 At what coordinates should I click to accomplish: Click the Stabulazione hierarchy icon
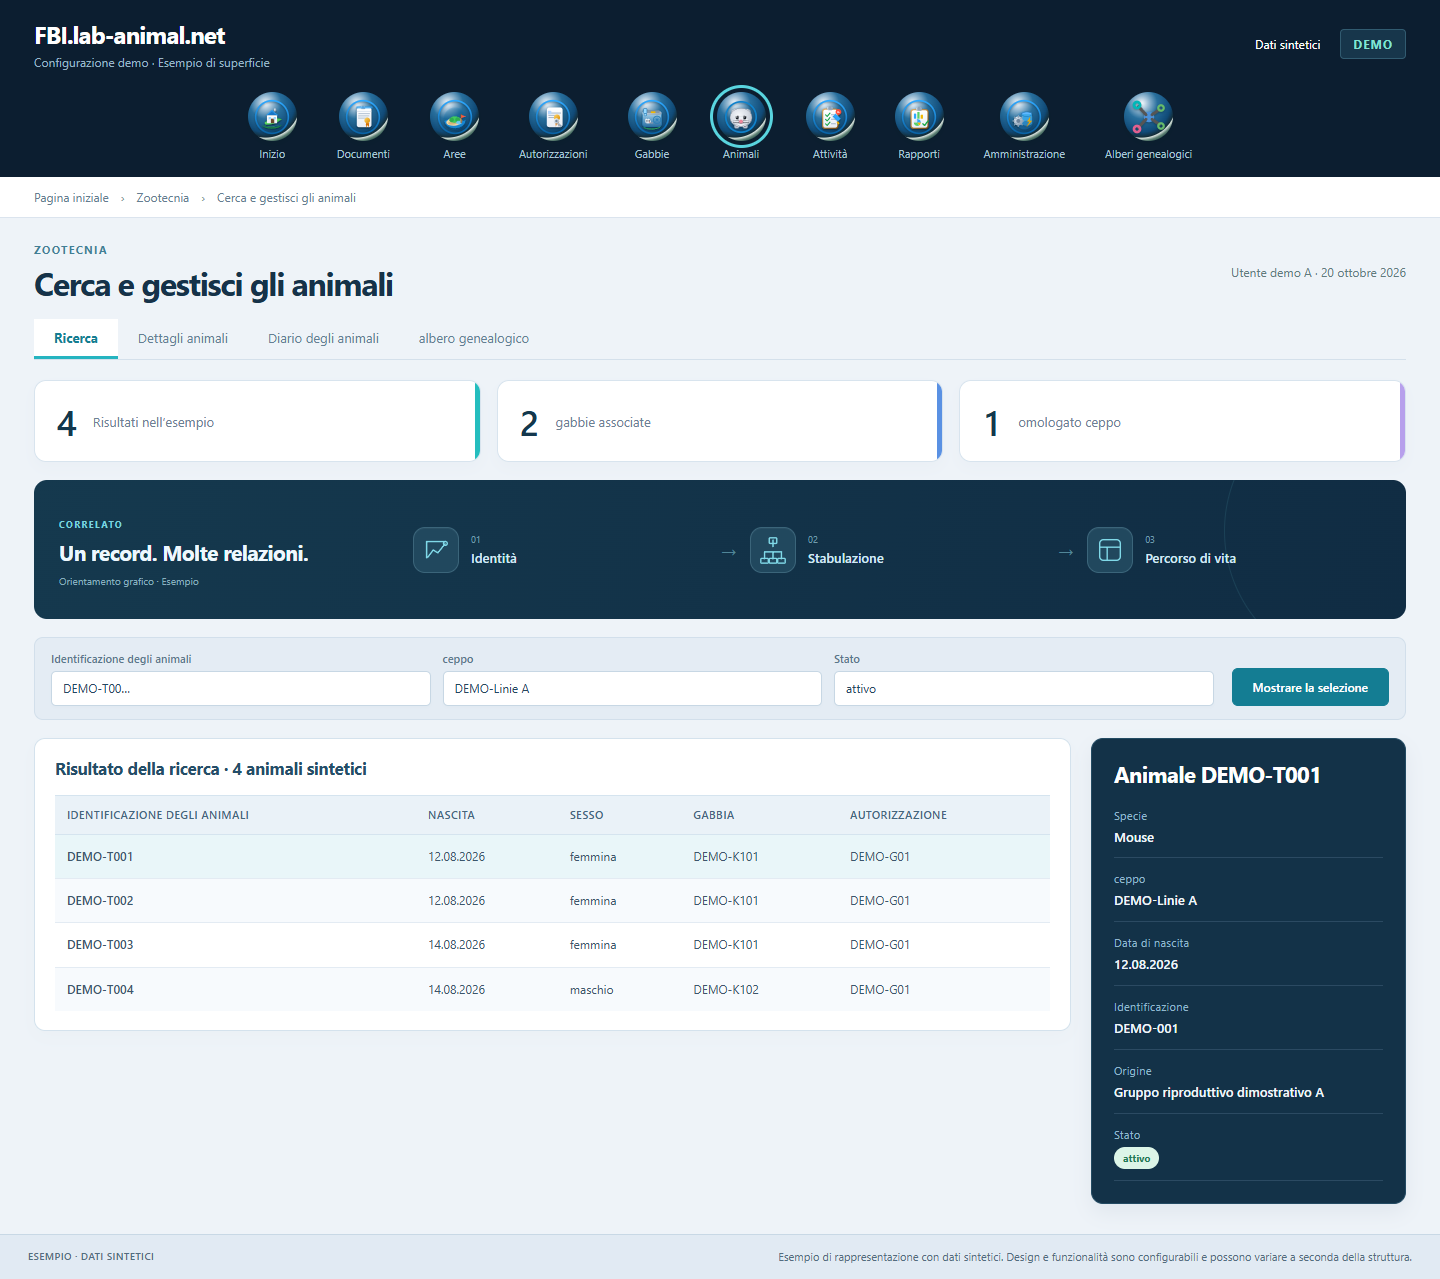(773, 550)
